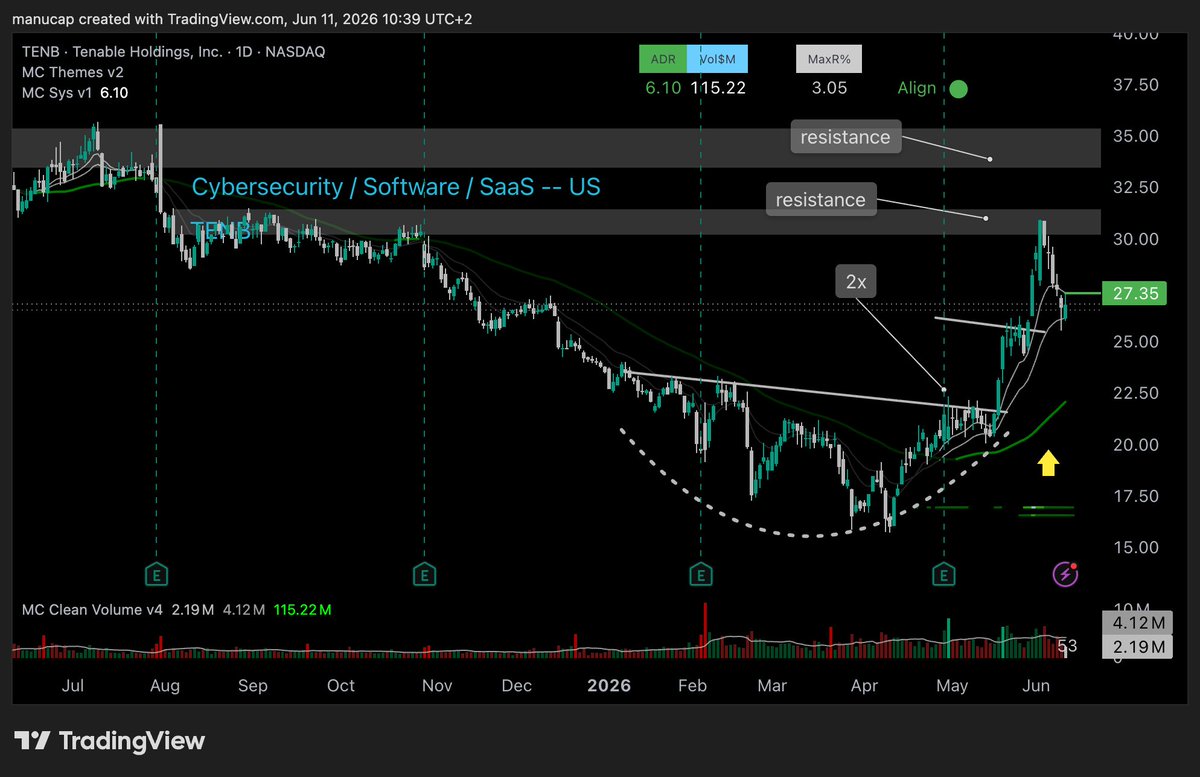Image resolution: width=1200 pixels, height=777 pixels.
Task: Click the 37.50 price axis label
Action: (1134, 85)
